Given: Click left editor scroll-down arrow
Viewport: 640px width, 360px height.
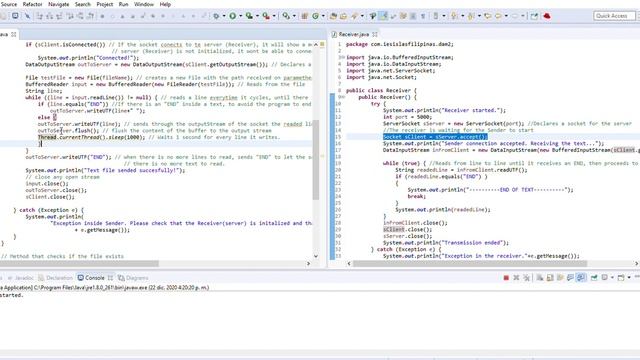Looking at the screenshot, I should coord(316,256).
